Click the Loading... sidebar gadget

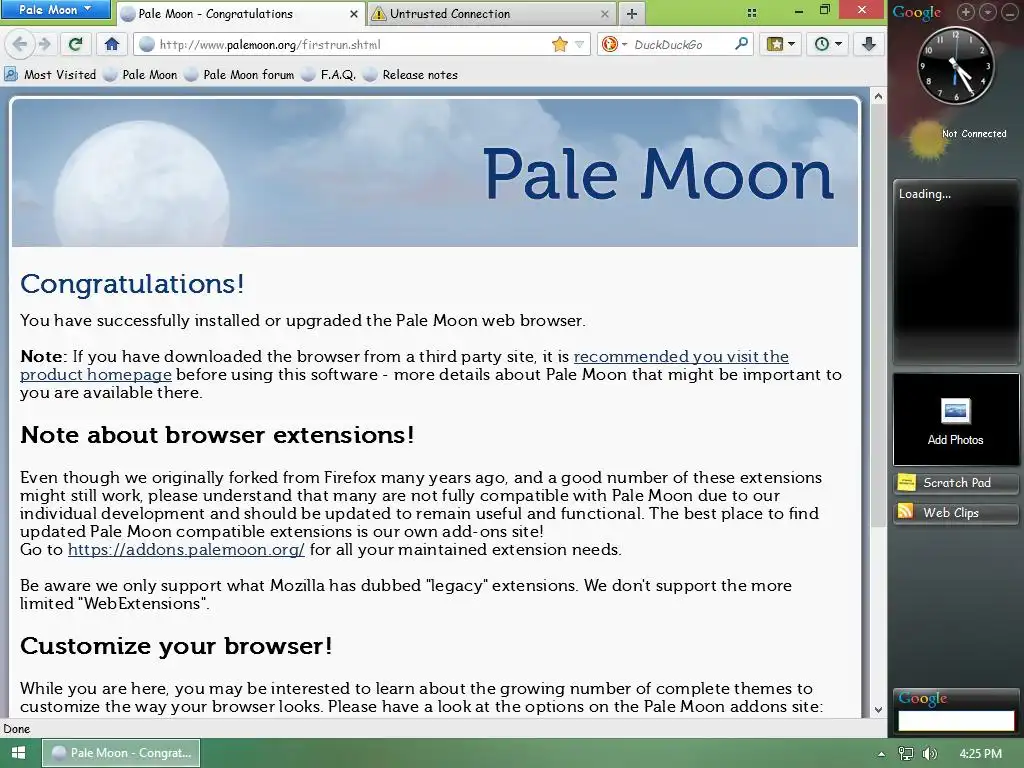pos(955,272)
